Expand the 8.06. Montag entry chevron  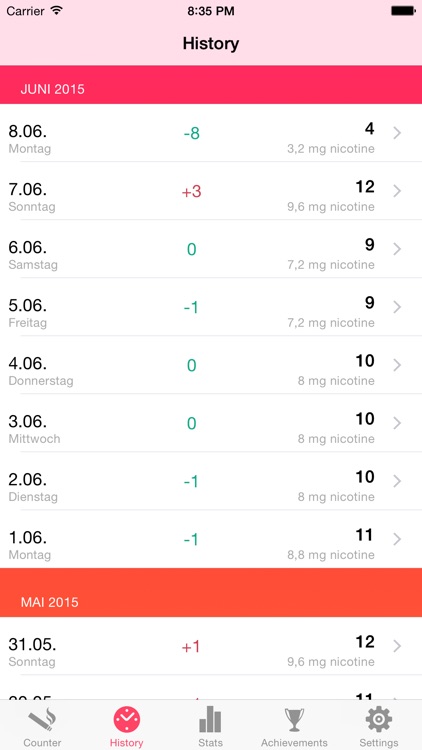click(397, 133)
